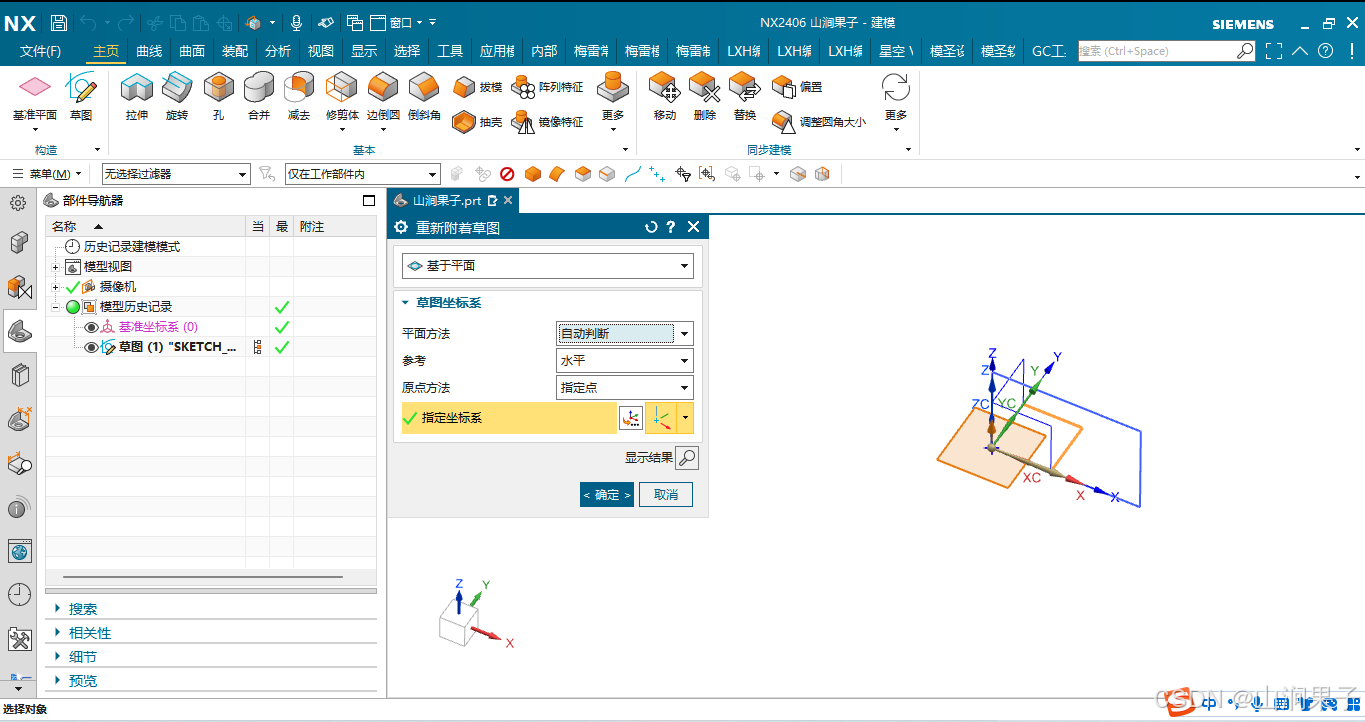The image size is (1365, 722).
Task: Open the 原点方法 指定点 dropdown
Action: [683, 387]
